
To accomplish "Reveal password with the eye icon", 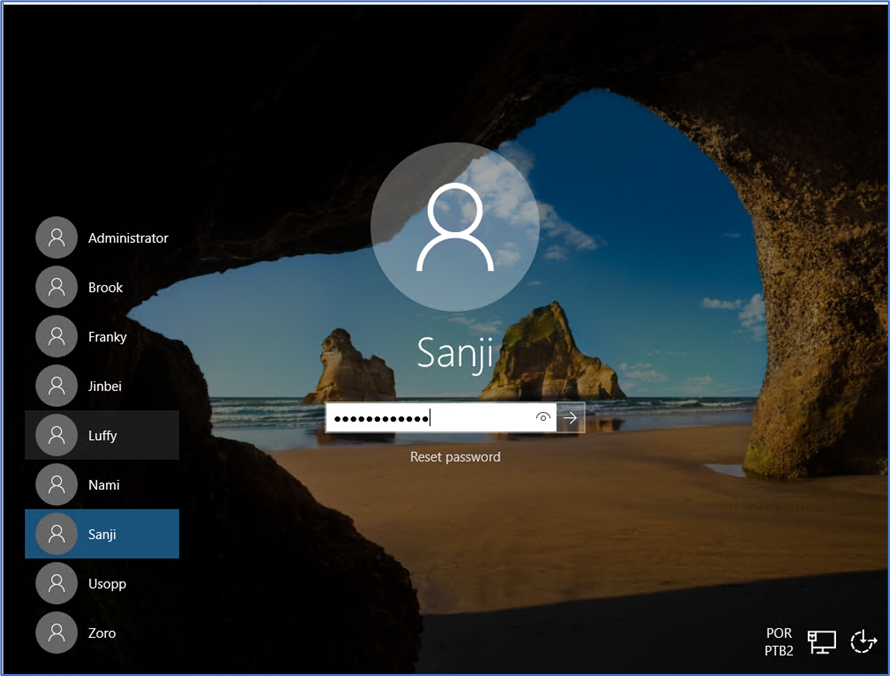I will click(x=543, y=418).
